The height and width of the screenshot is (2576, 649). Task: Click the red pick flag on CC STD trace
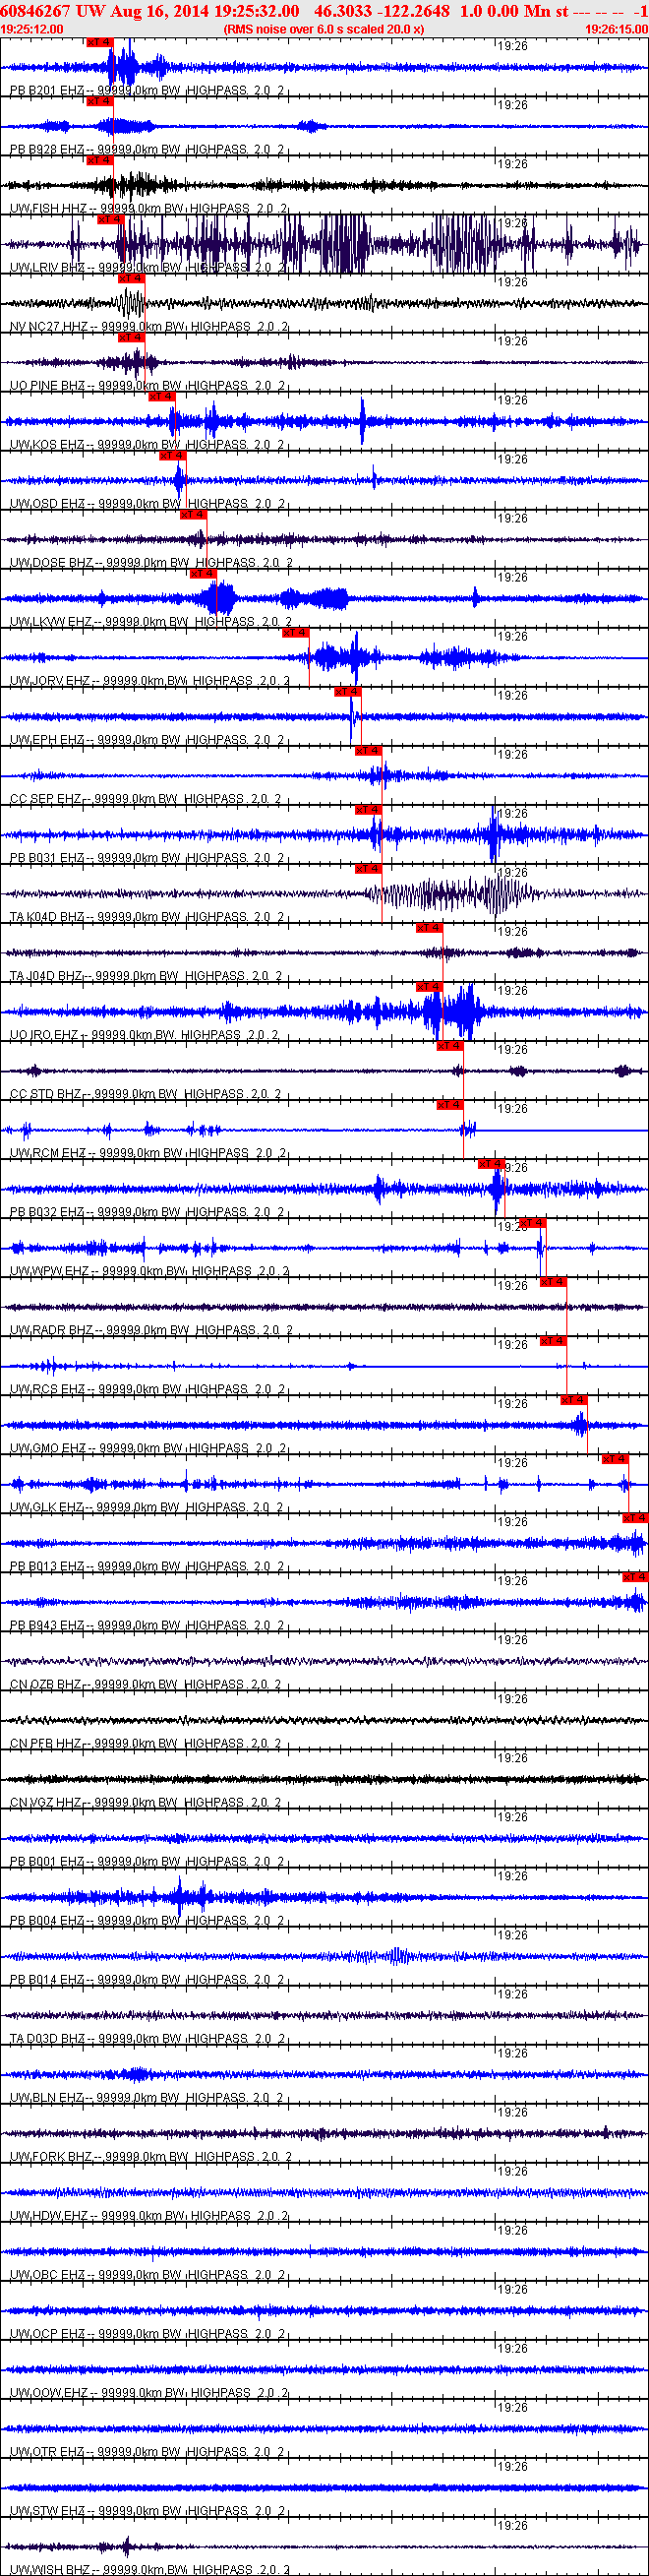pos(449,1045)
